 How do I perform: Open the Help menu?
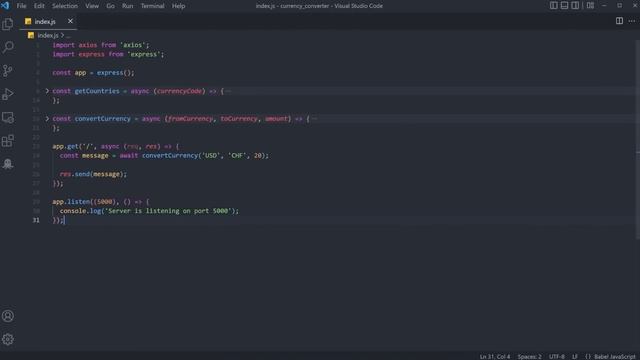(178, 6)
